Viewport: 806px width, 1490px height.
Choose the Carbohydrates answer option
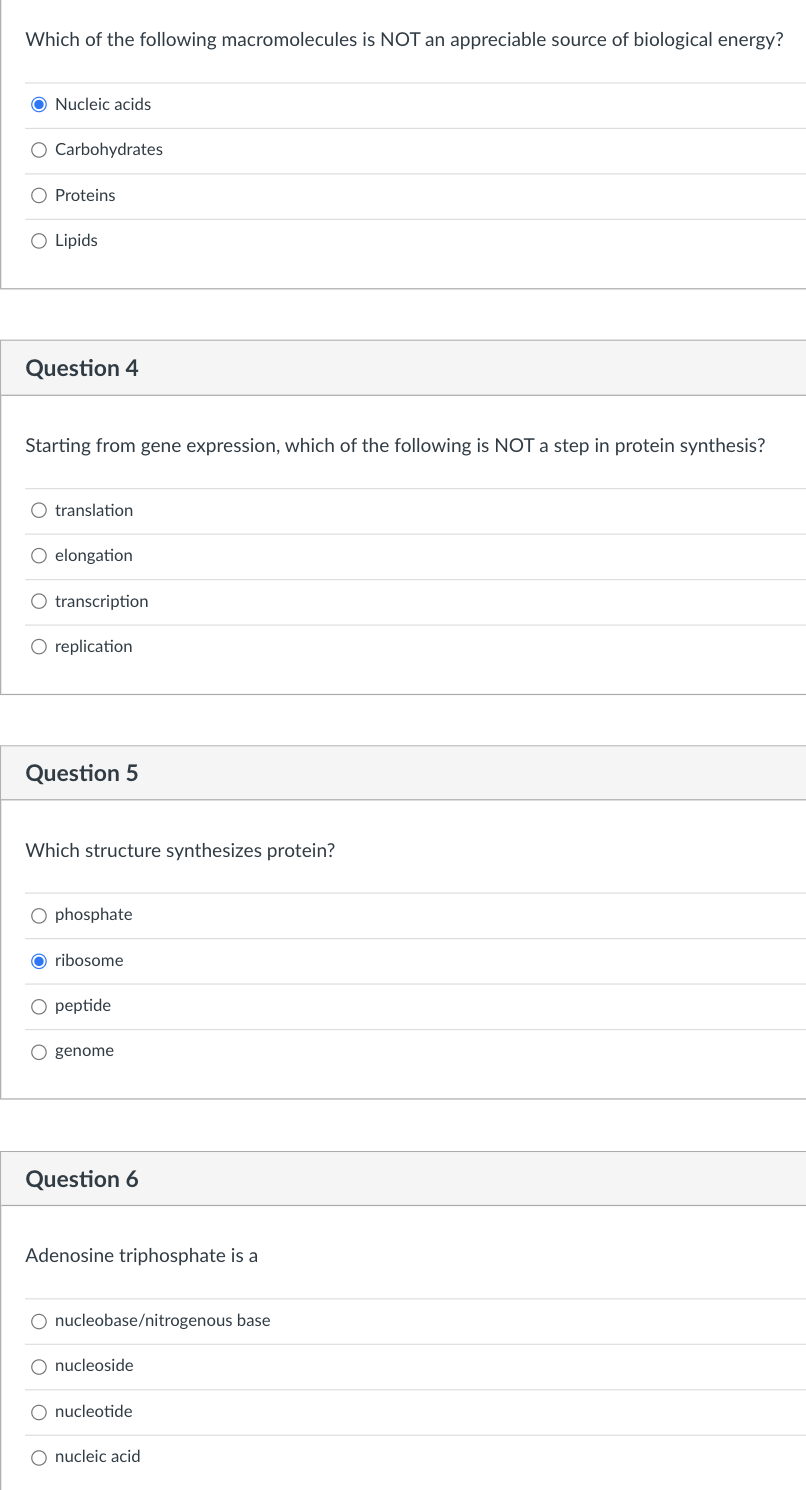[x=39, y=150]
